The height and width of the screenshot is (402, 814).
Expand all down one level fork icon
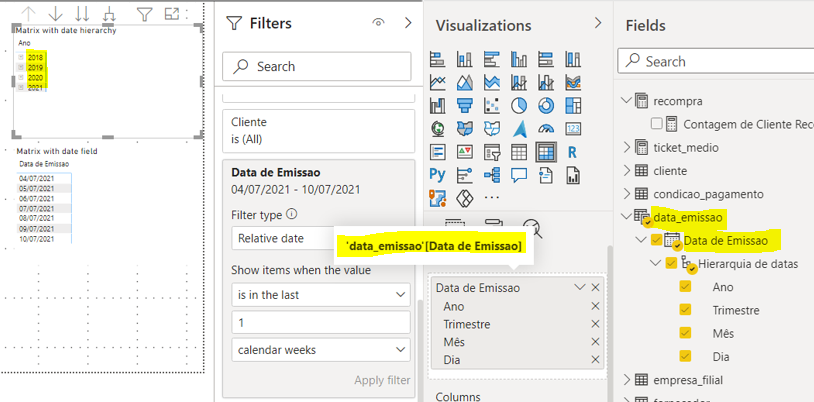[x=109, y=14]
